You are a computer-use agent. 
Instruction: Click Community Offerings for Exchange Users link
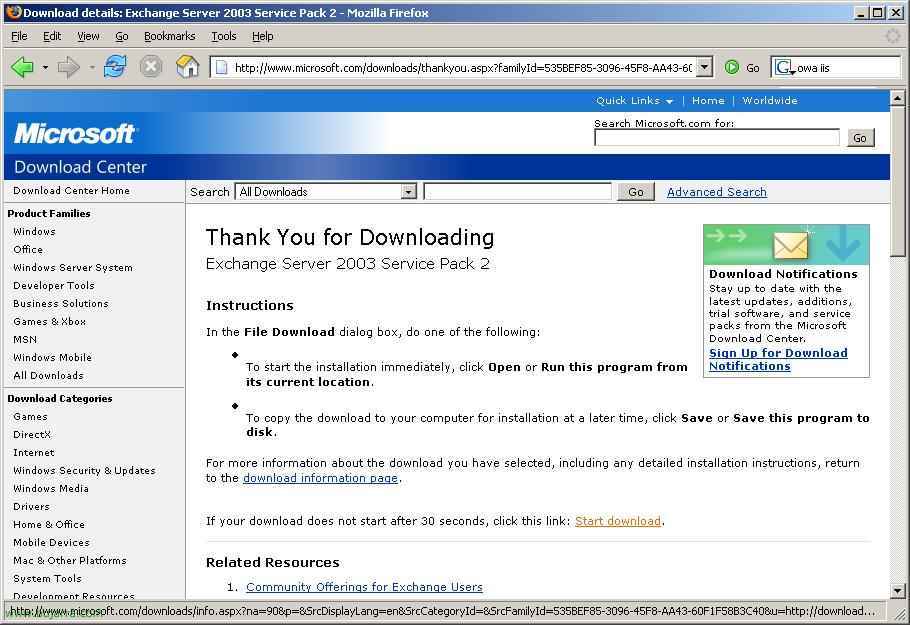[x=364, y=587]
